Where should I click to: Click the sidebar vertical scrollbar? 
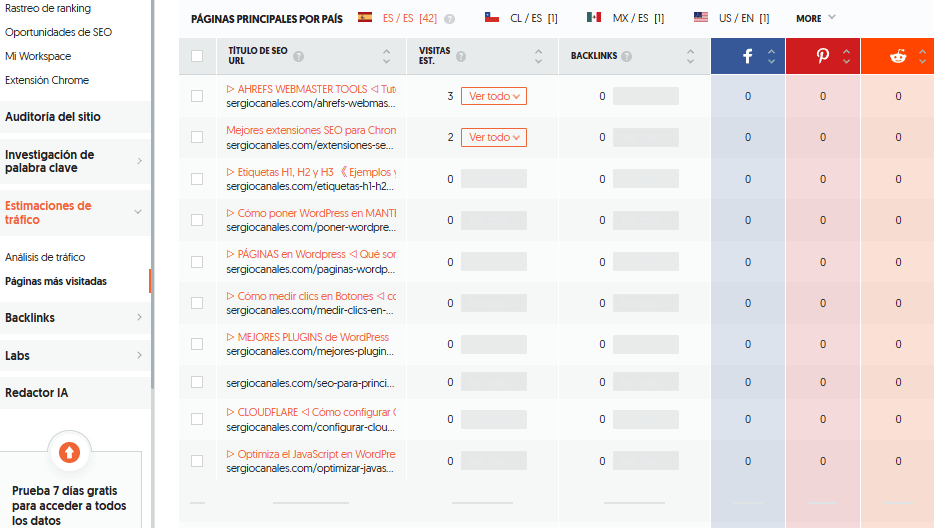152,194
